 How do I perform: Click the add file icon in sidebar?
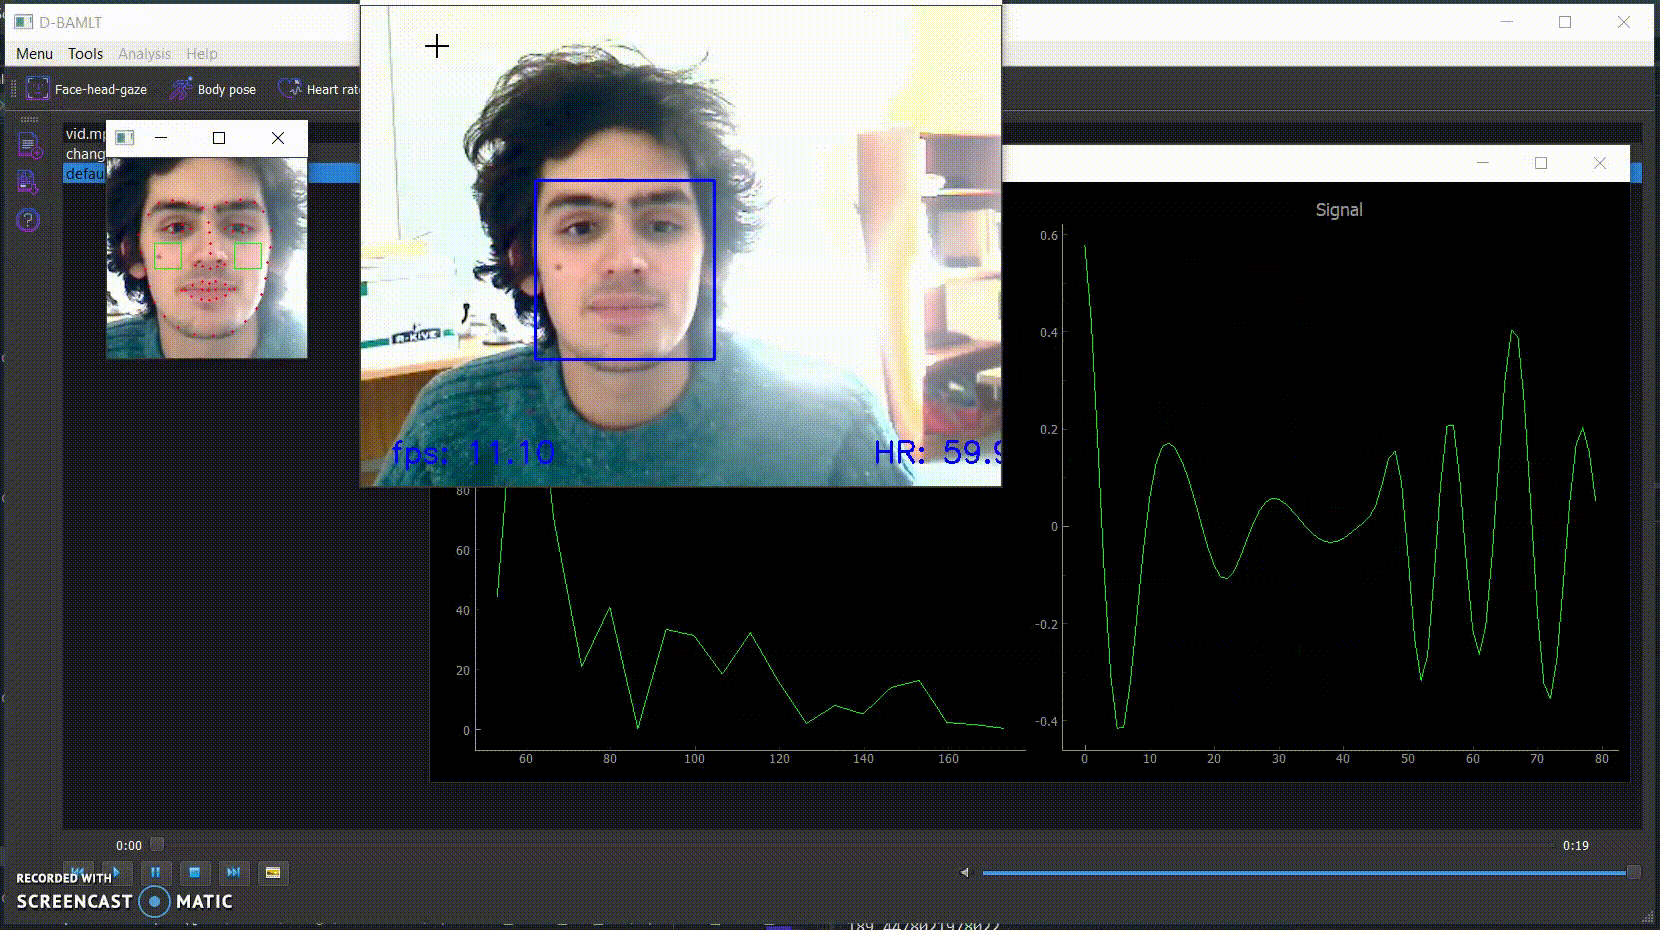tap(29, 146)
